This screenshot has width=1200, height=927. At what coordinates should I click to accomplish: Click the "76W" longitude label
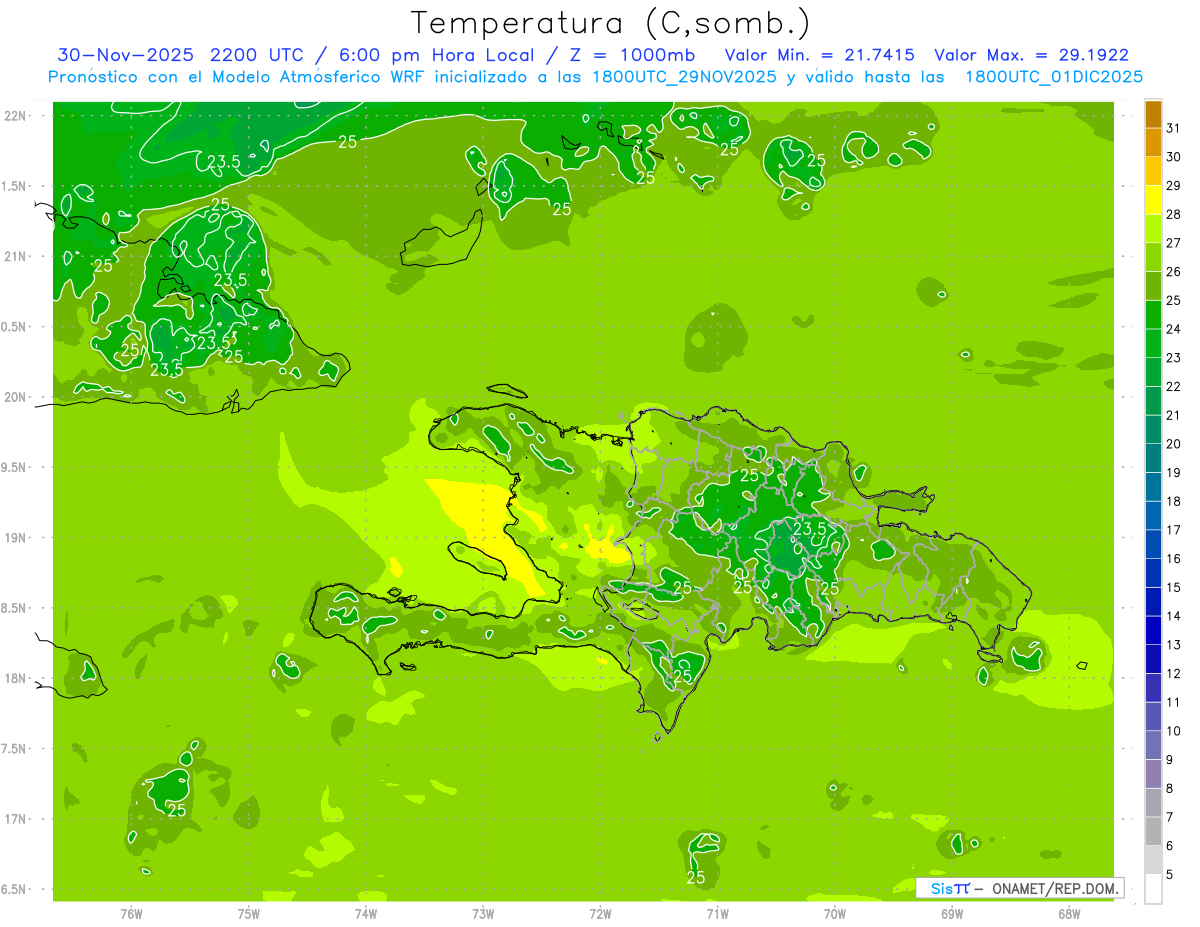tap(131, 914)
